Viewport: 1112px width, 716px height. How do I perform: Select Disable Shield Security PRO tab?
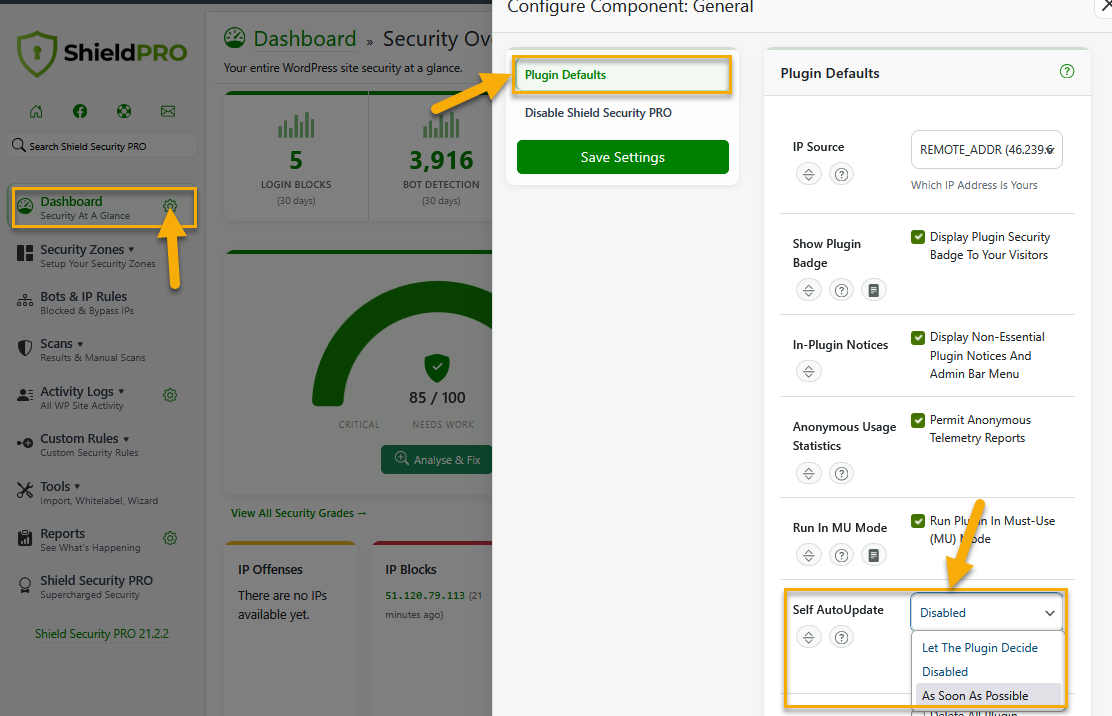coord(622,113)
